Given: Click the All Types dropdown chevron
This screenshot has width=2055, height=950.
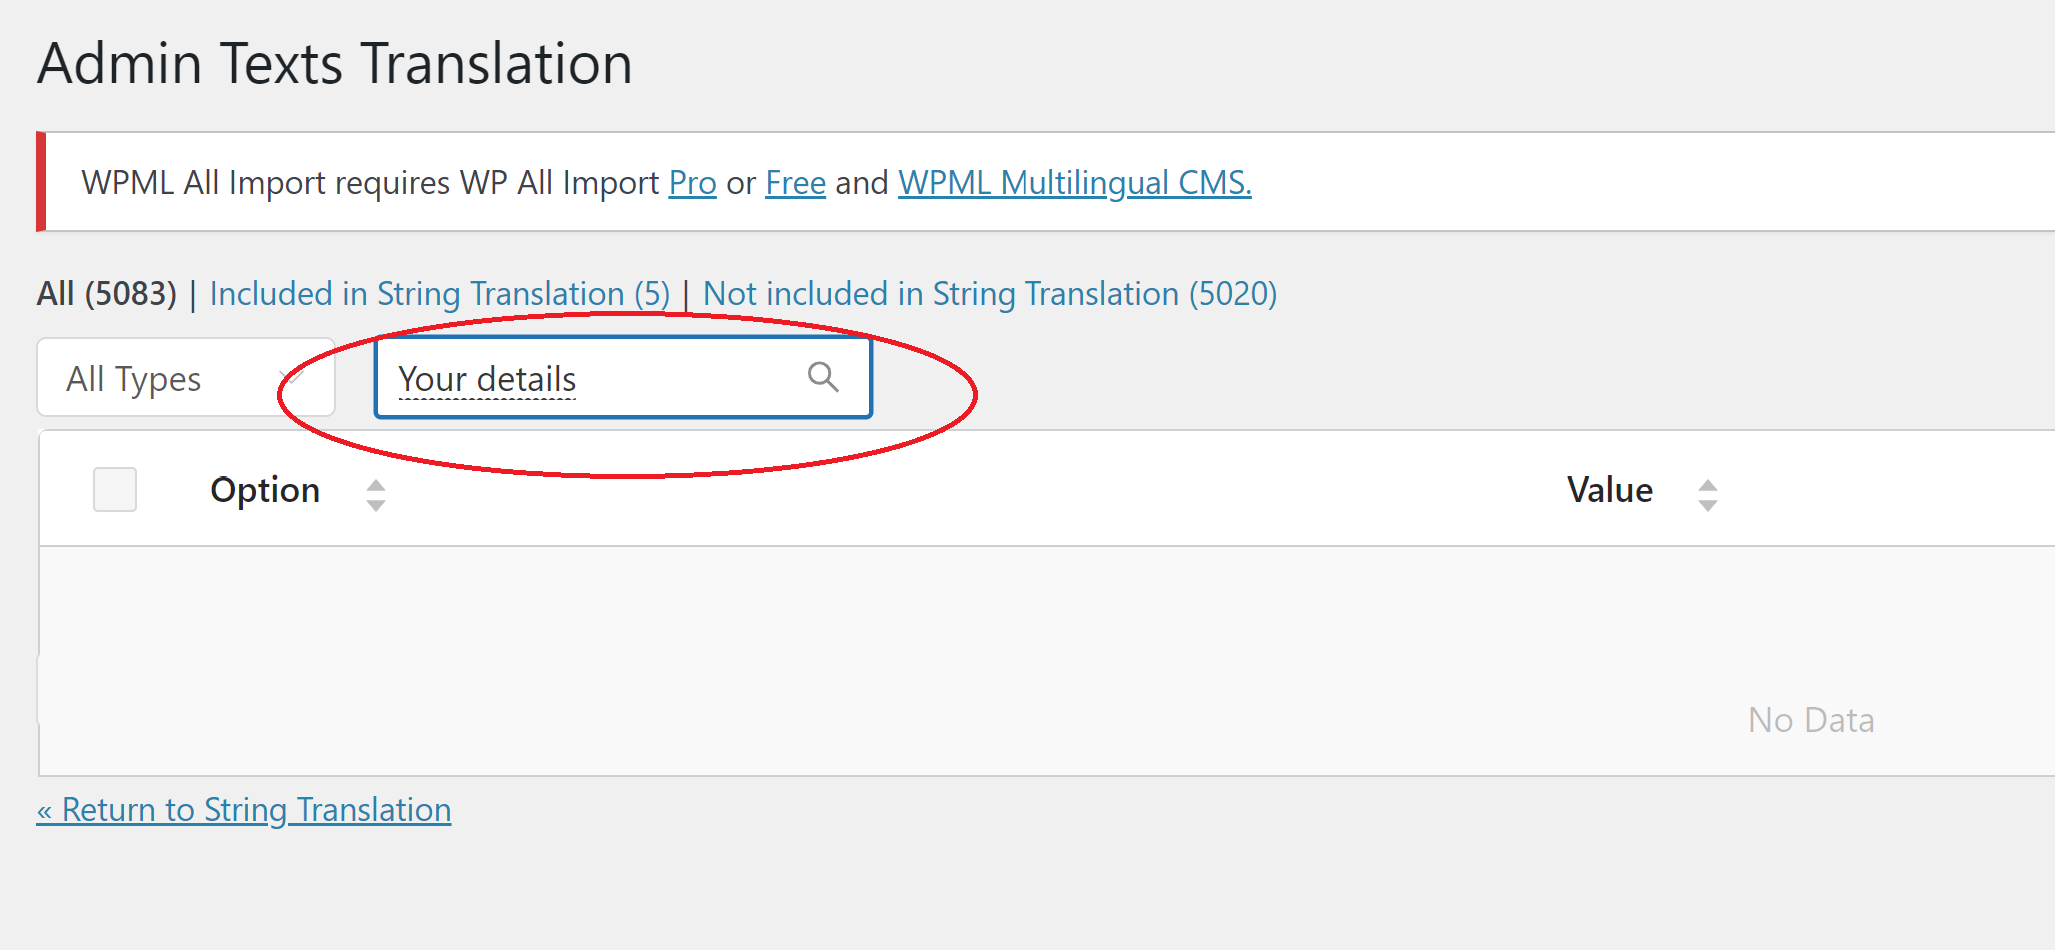Looking at the screenshot, I should coord(293,378).
